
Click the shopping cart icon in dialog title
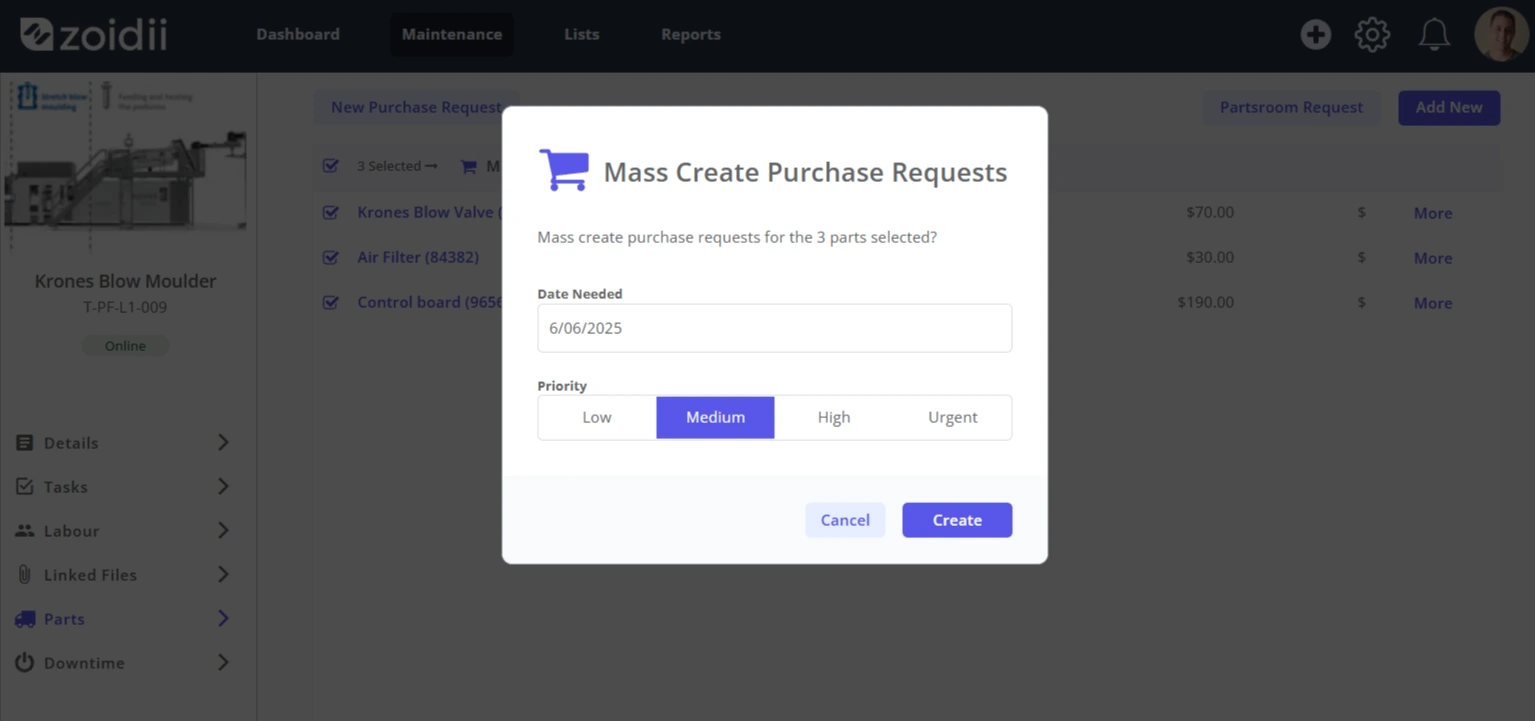563,170
